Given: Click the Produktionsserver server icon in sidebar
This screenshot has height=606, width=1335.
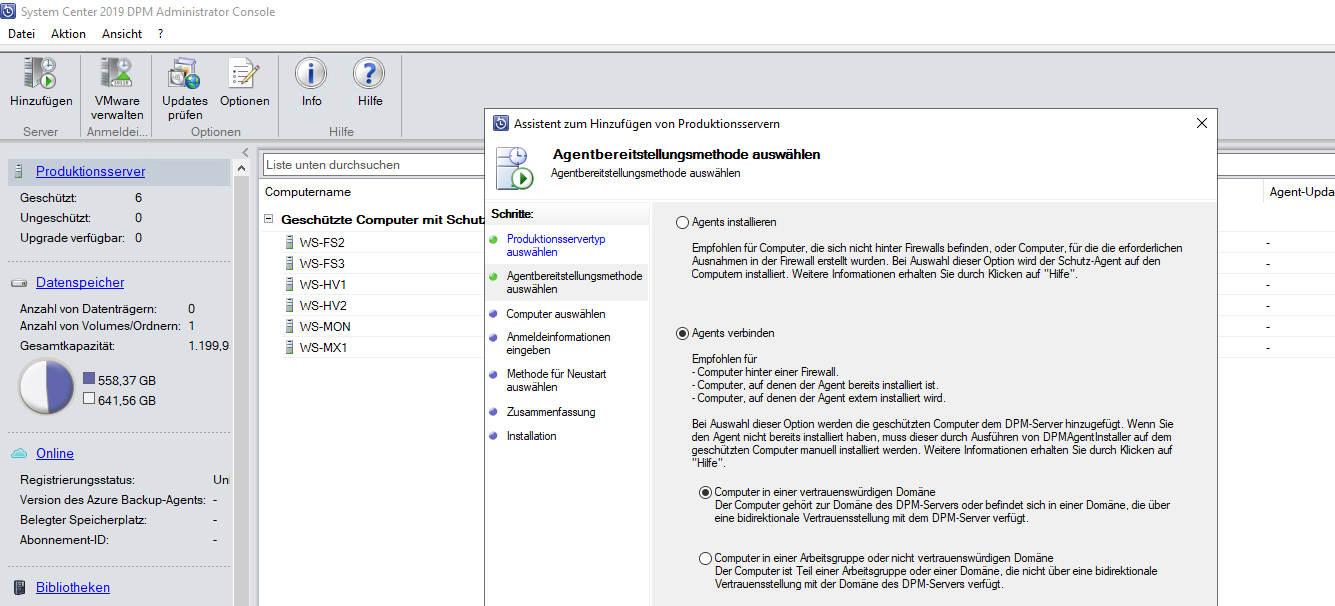Looking at the screenshot, I should tap(19, 172).
